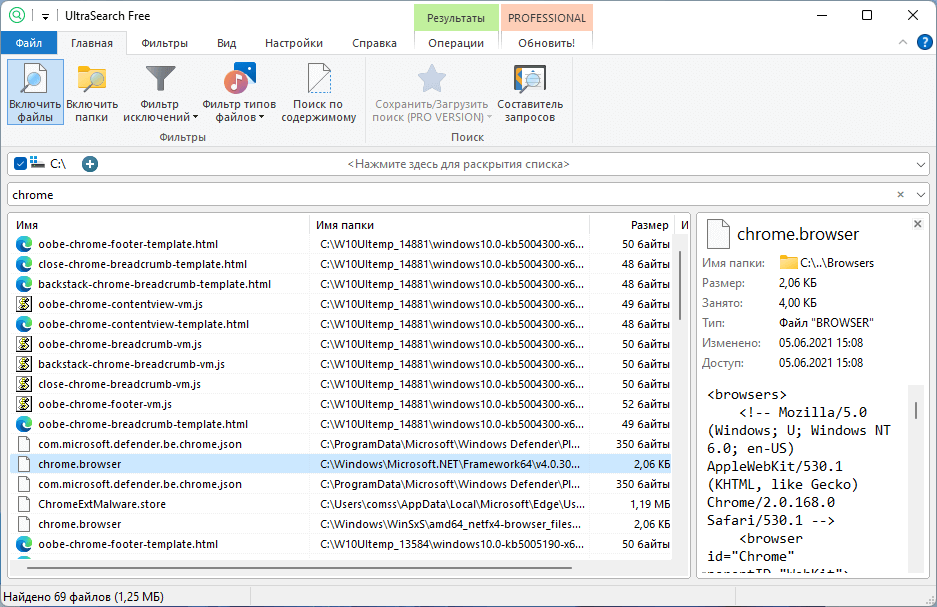Image resolution: width=937 pixels, height=607 pixels.
Task: Expand the drive list dropdown arrow
Action: pos(920,164)
